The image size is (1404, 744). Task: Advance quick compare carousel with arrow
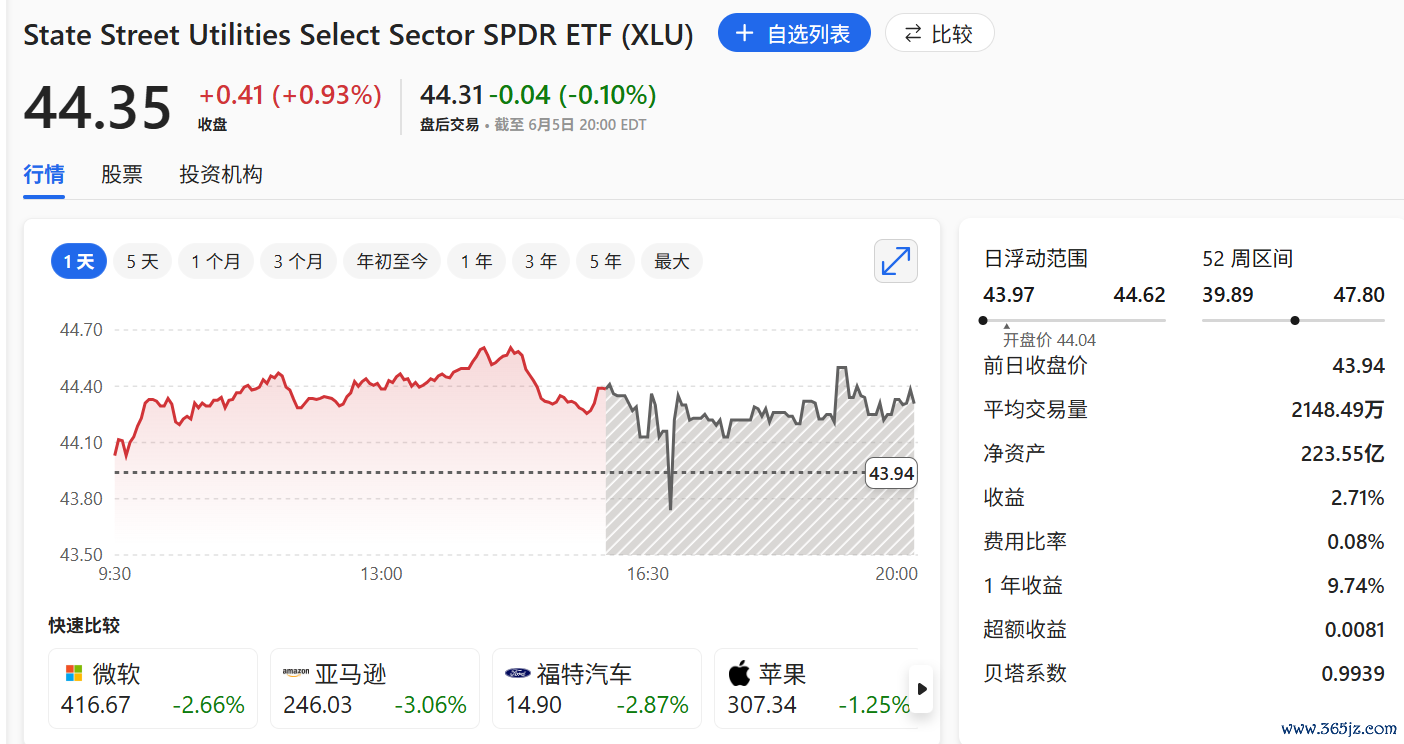click(x=921, y=689)
